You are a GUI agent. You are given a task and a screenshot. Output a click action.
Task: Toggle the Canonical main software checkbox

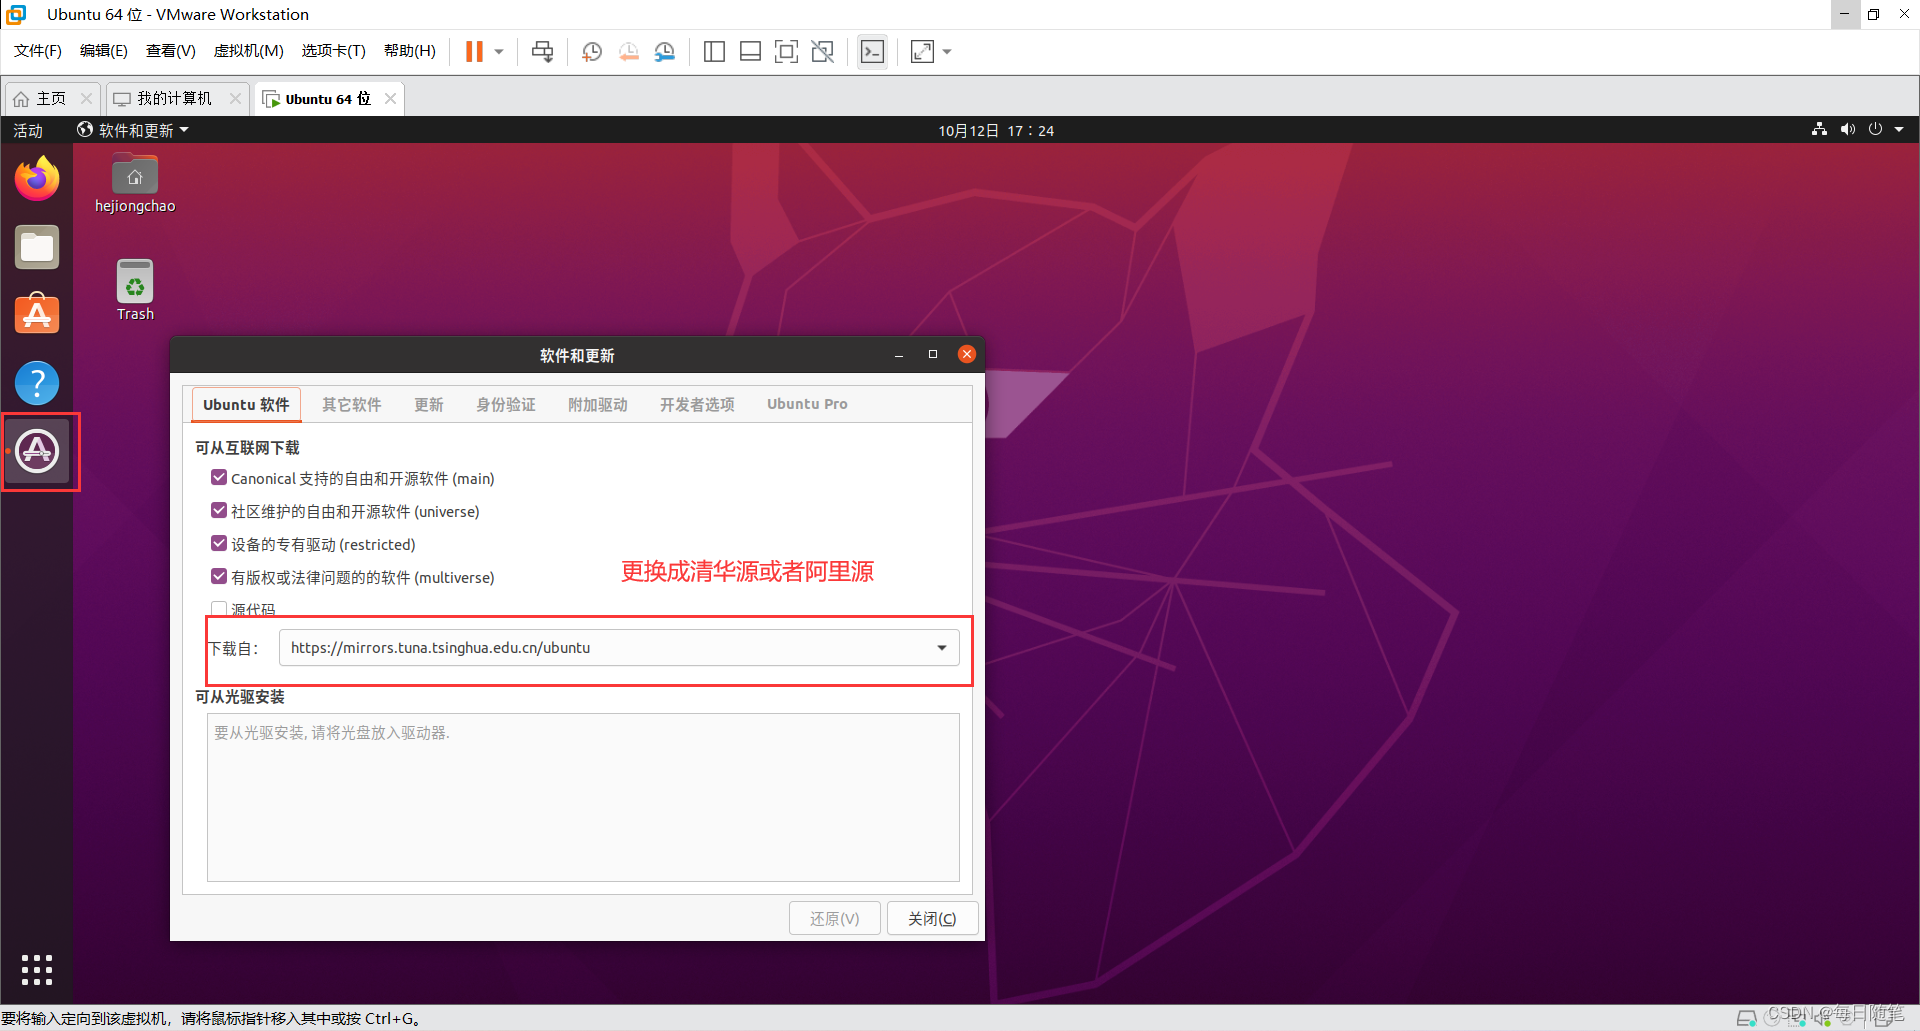219,478
